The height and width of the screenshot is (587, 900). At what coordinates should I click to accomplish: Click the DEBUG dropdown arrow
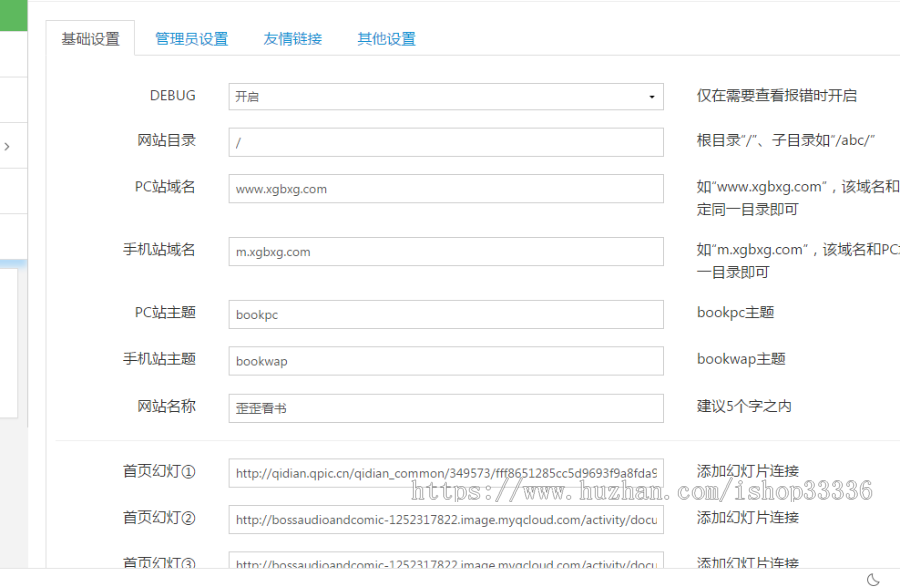tap(652, 96)
